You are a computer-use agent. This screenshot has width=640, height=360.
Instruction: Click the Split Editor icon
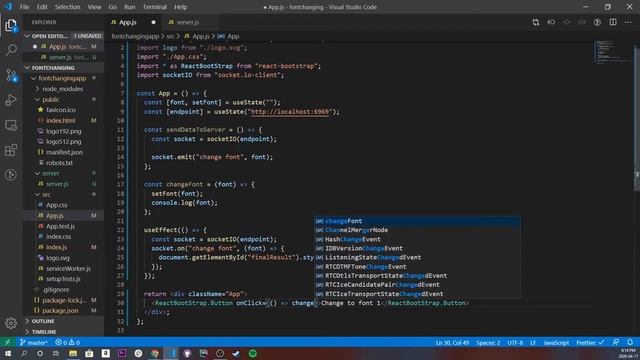click(x=613, y=22)
